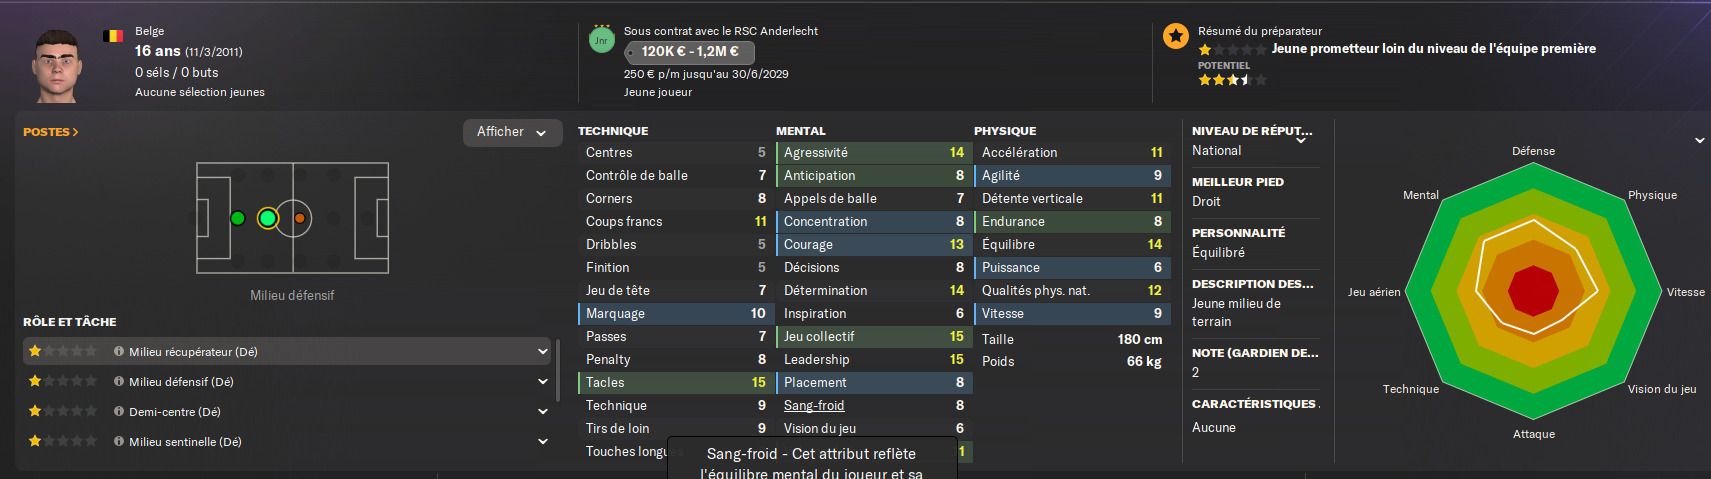This screenshot has height=479, width=1711.
Task: Click the Belgian flag icon
Action: tap(113, 35)
